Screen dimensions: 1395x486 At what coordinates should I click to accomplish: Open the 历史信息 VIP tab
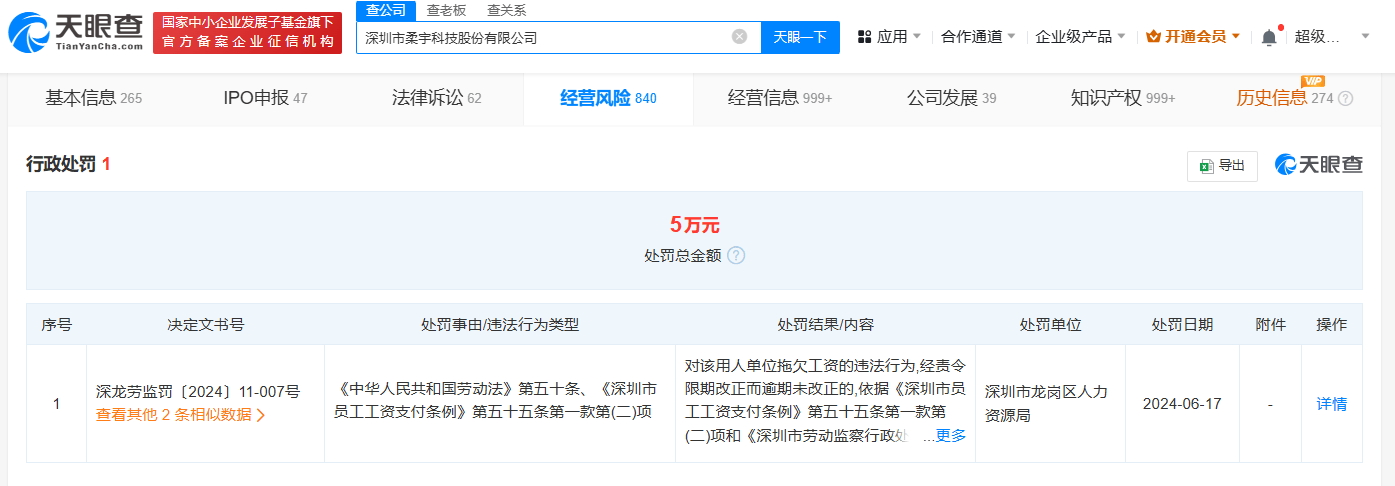[x=1285, y=98]
